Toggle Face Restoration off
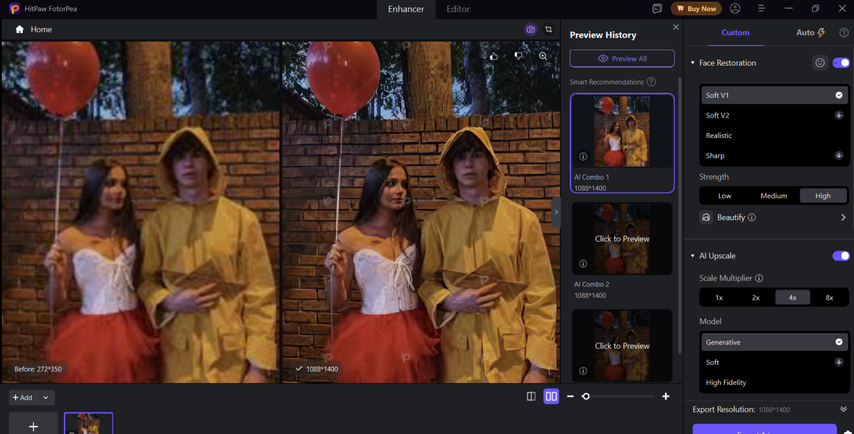This screenshot has width=854, height=434. coord(841,63)
